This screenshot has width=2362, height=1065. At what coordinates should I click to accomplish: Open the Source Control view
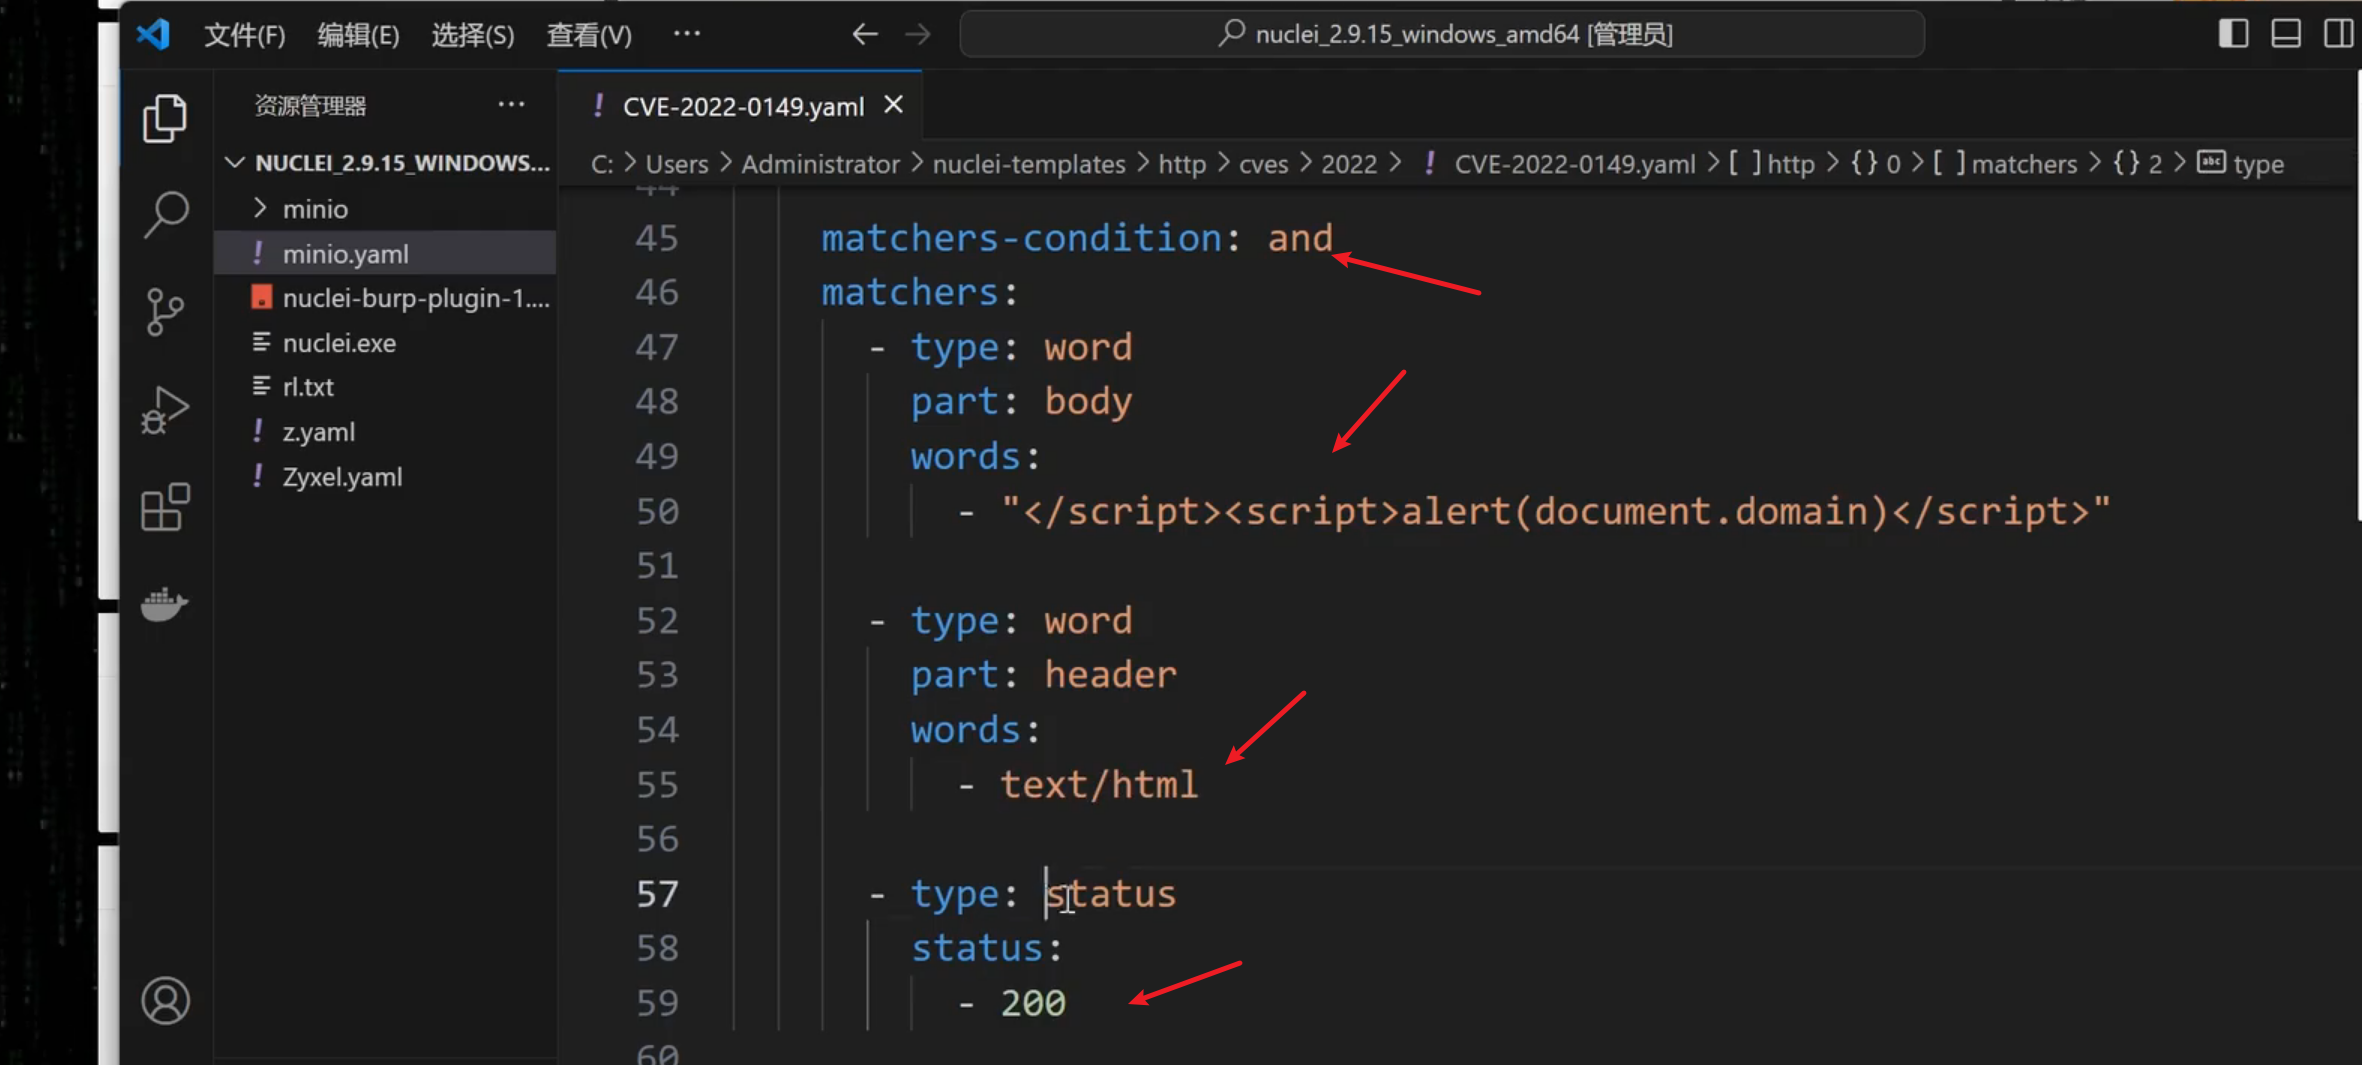[165, 311]
